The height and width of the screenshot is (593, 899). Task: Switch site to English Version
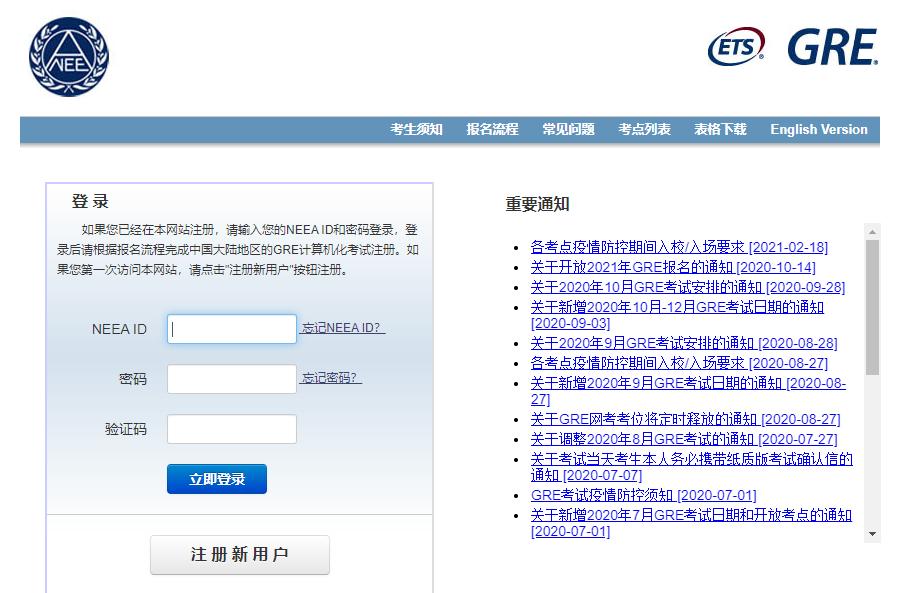click(x=818, y=129)
